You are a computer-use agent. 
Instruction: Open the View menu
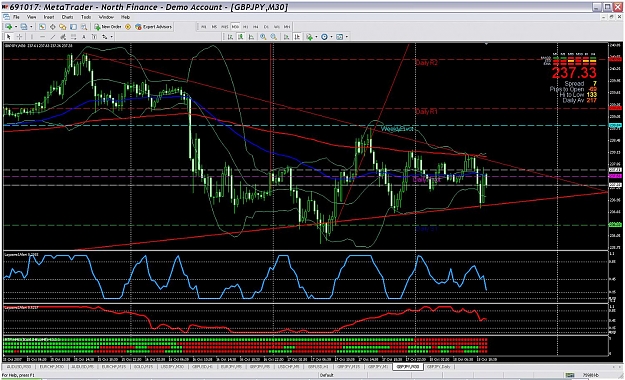(x=31, y=17)
